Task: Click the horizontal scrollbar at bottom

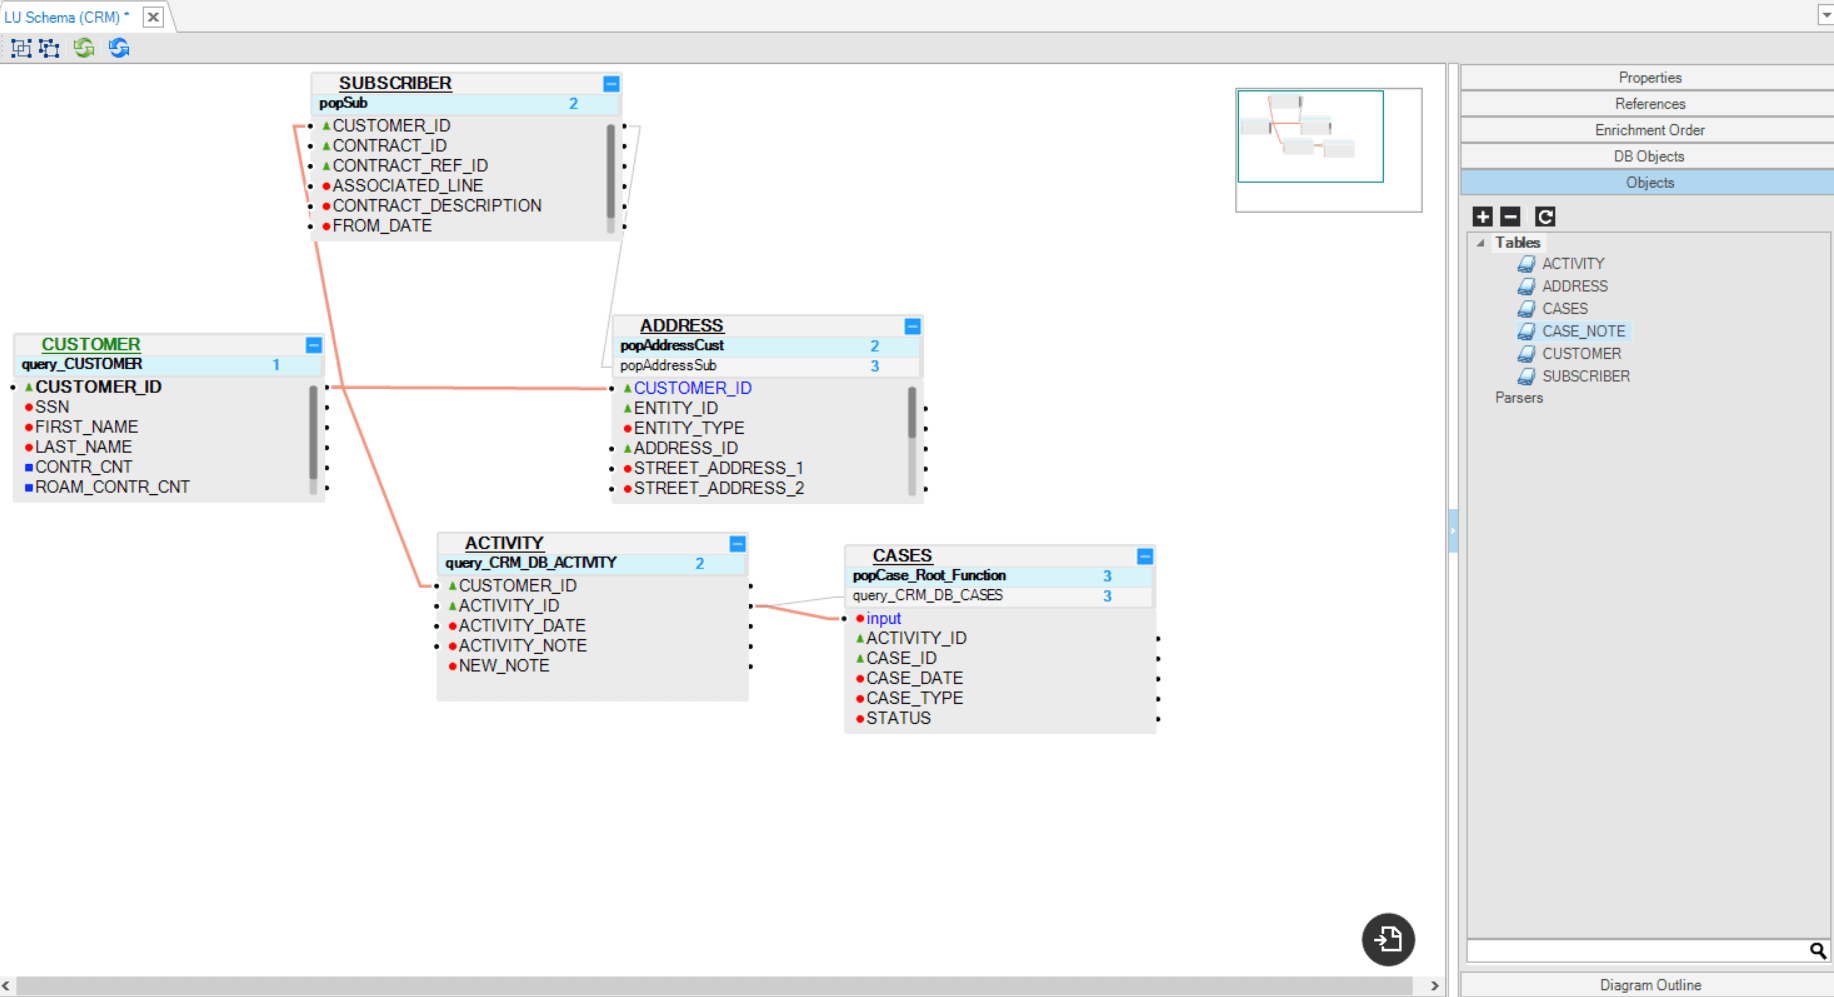Action: [x=714, y=986]
